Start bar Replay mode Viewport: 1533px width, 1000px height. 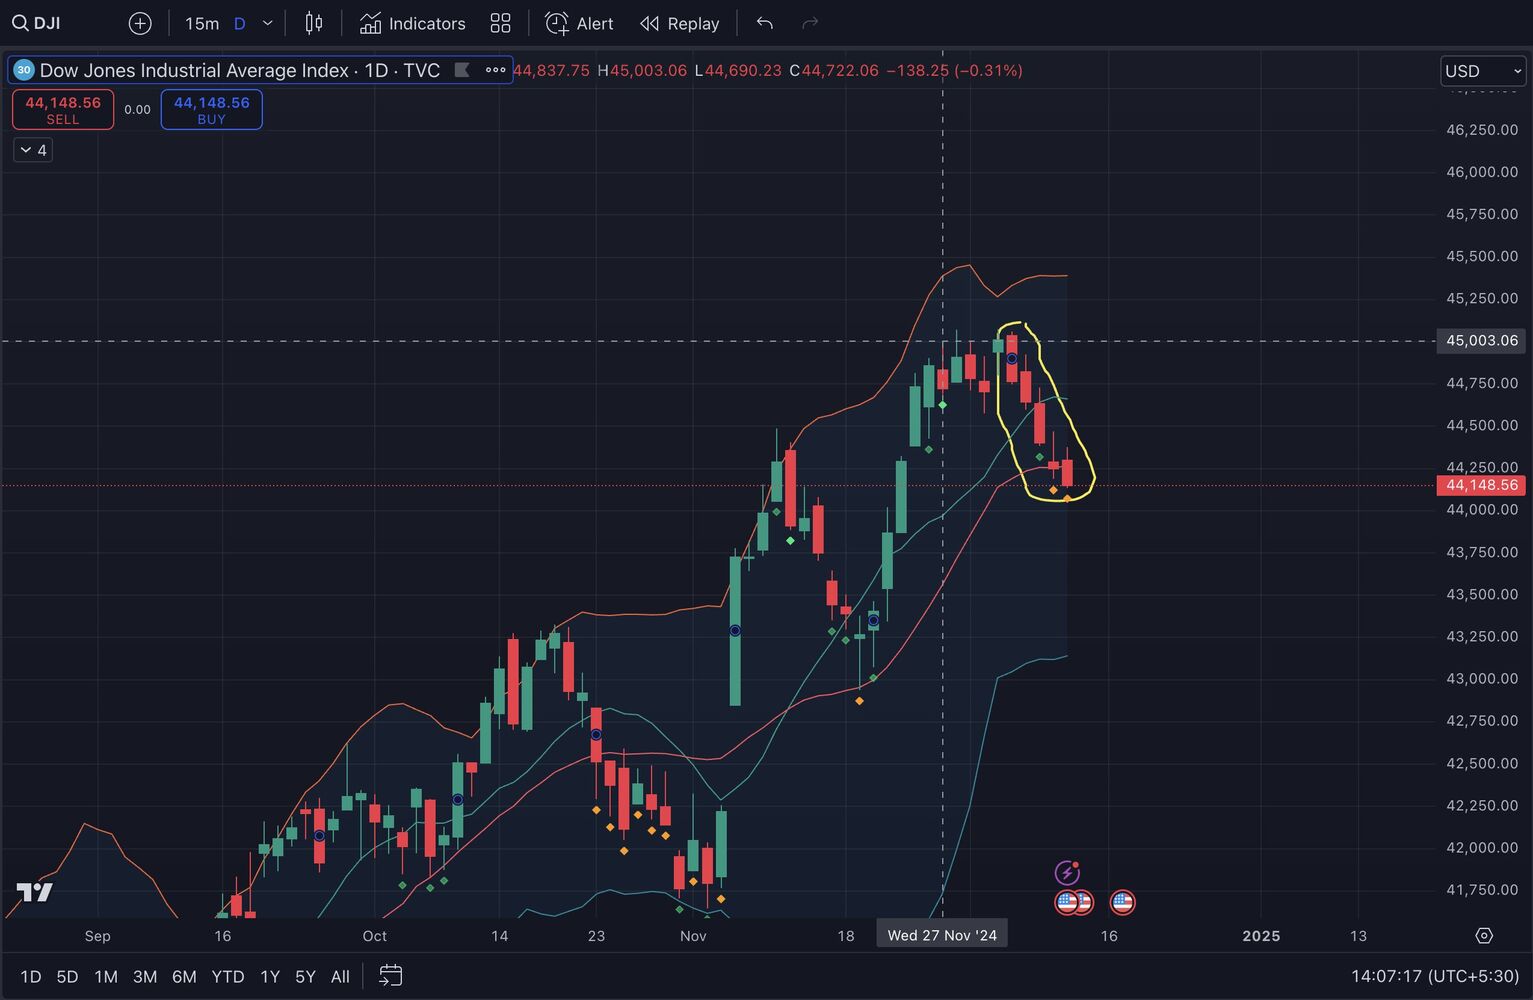point(680,23)
